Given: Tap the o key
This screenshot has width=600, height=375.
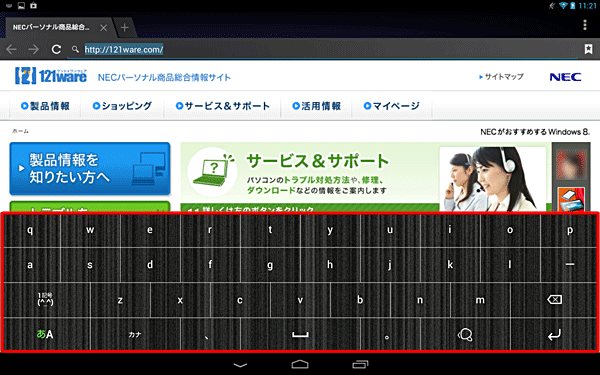Looking at the screenshot, I should (x=510, y=230).
